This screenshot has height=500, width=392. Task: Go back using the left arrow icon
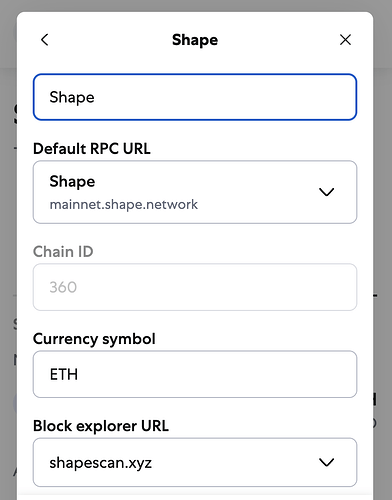[45, 40]
